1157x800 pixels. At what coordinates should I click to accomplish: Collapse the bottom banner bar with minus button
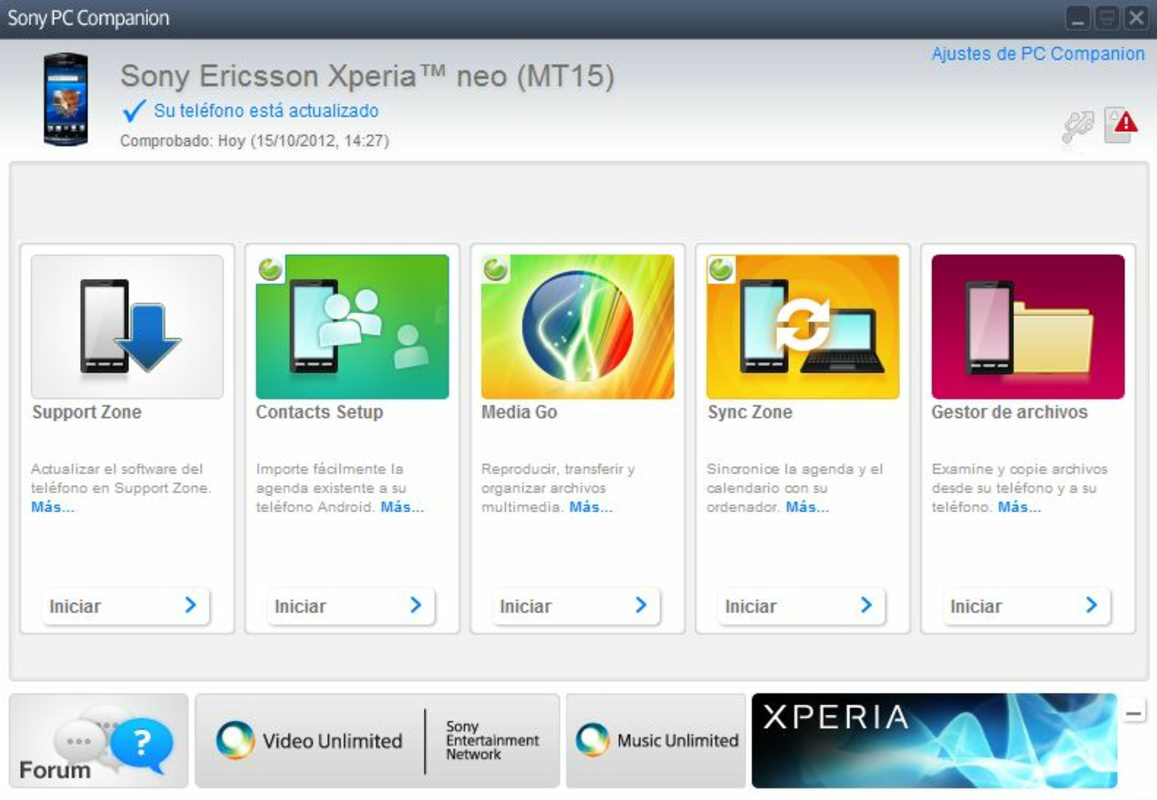point(1134,713)
